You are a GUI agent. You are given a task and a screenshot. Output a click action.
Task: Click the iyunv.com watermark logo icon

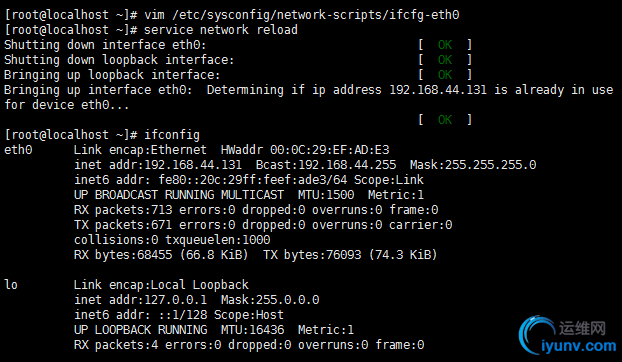[536, 334]
